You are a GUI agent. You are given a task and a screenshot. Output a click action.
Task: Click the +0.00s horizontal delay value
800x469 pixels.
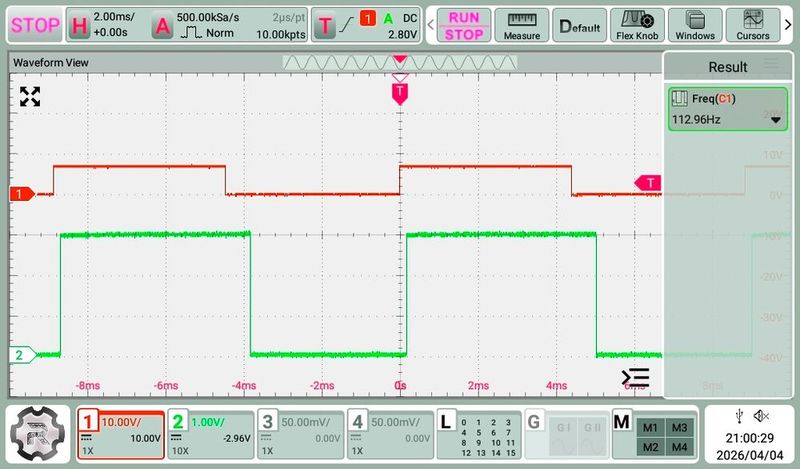coord(110,33)
